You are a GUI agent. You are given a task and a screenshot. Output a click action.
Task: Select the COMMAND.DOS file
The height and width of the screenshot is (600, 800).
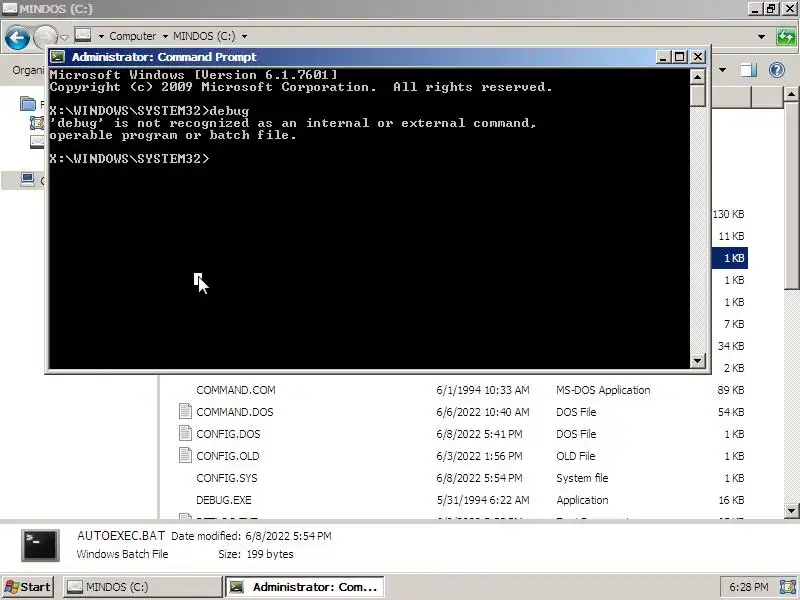tap(235, 412)
